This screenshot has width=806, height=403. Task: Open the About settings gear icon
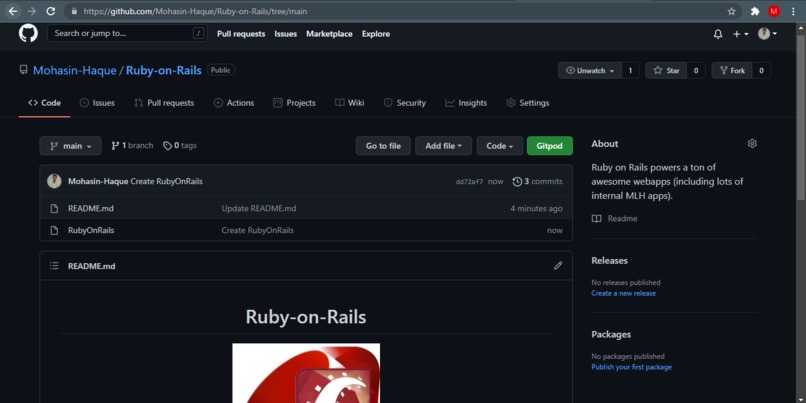pos(752,143)
